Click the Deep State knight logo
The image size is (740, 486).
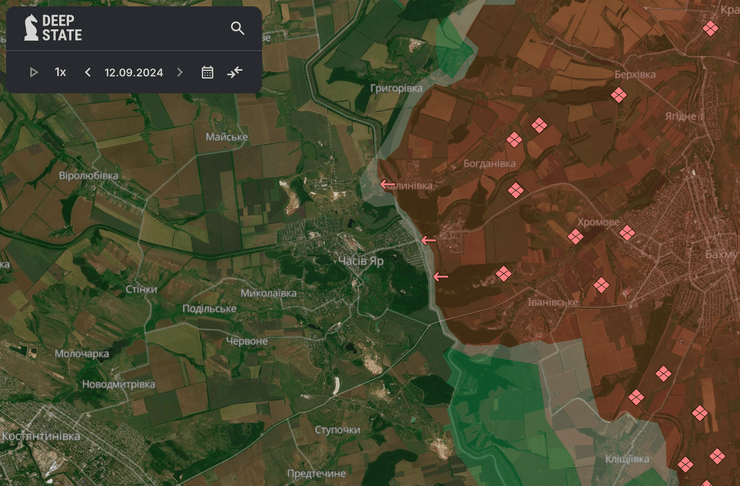click(x=32, y=28)
